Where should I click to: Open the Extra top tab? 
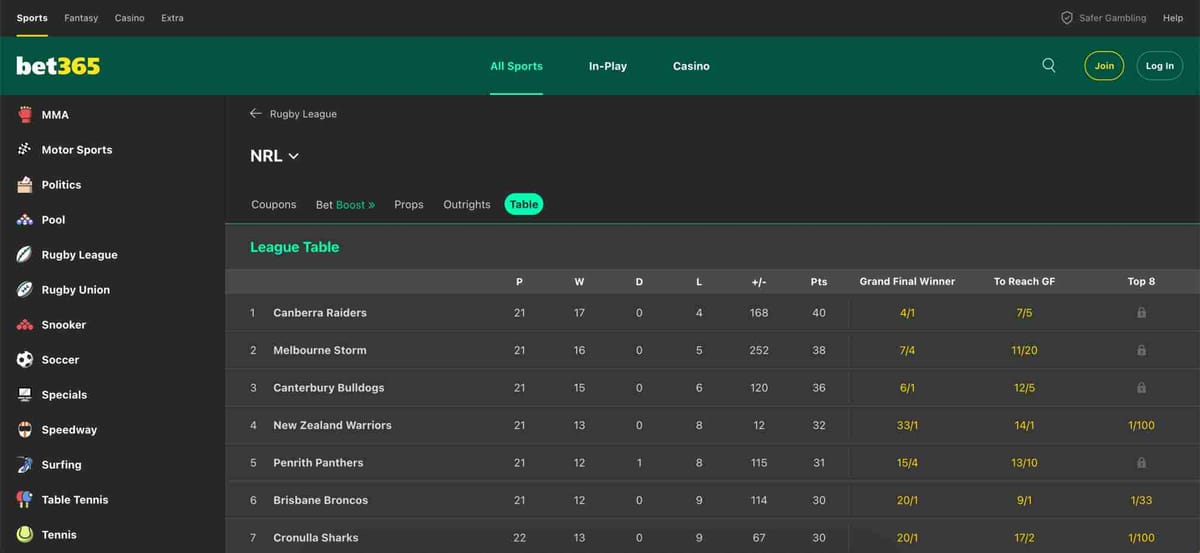pyautogui.click(x=173, y=18)
